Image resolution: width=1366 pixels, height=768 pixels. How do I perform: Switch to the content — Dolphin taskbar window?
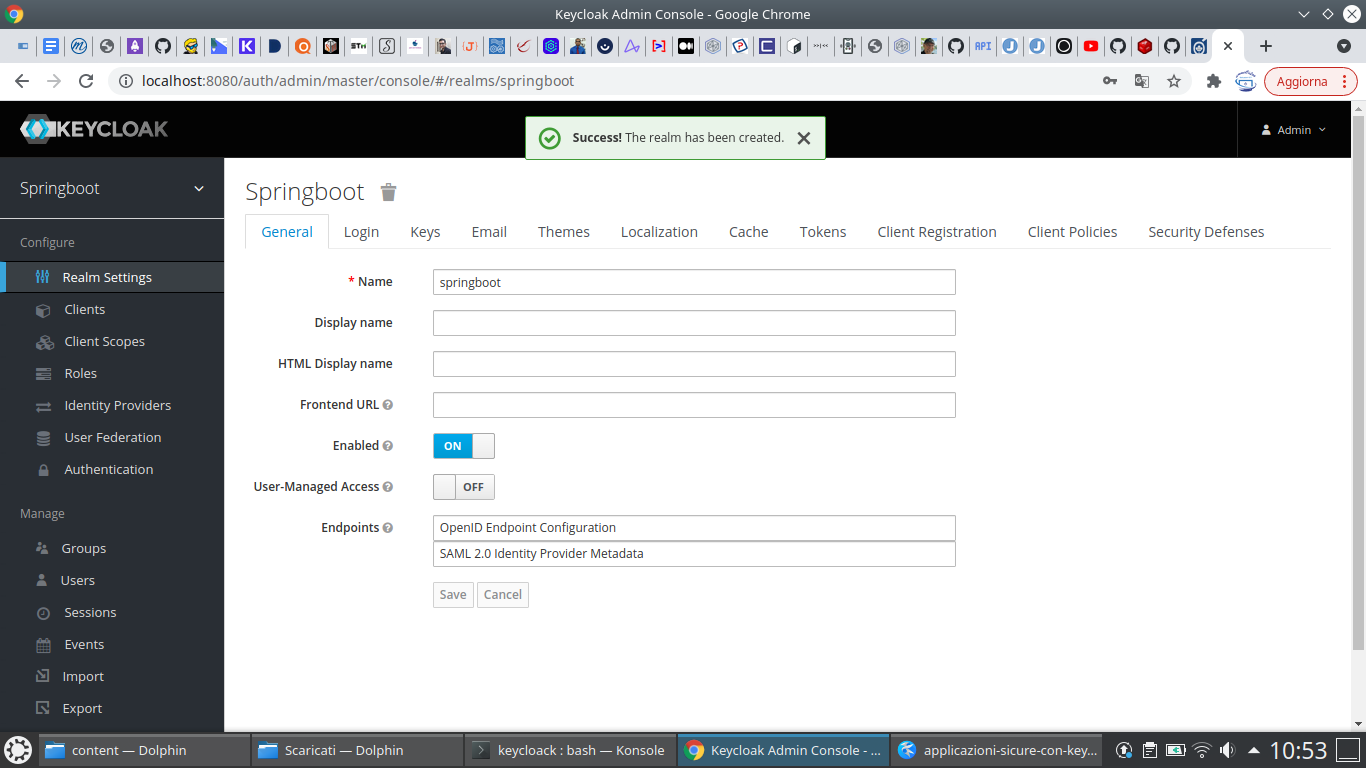point(145,750)
